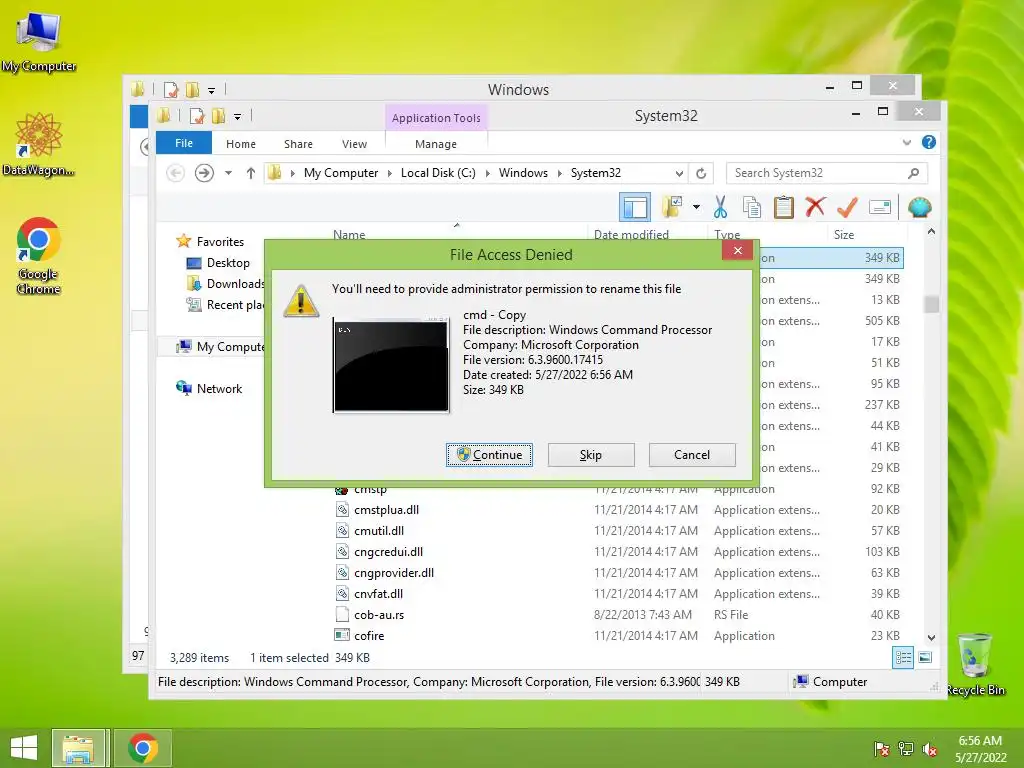Open Desktop in navigation pane
This screenshot has height=768, width=1024.
click(x=228, y=263)
